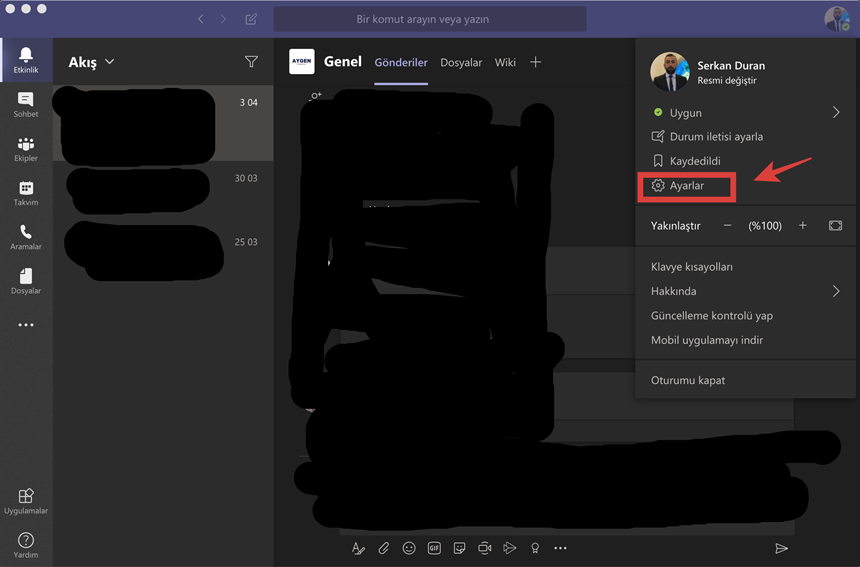Click the Genel channel title
The height and width of the screenshot is (567, 860).
pyautogui.click(x=343, y=61)
